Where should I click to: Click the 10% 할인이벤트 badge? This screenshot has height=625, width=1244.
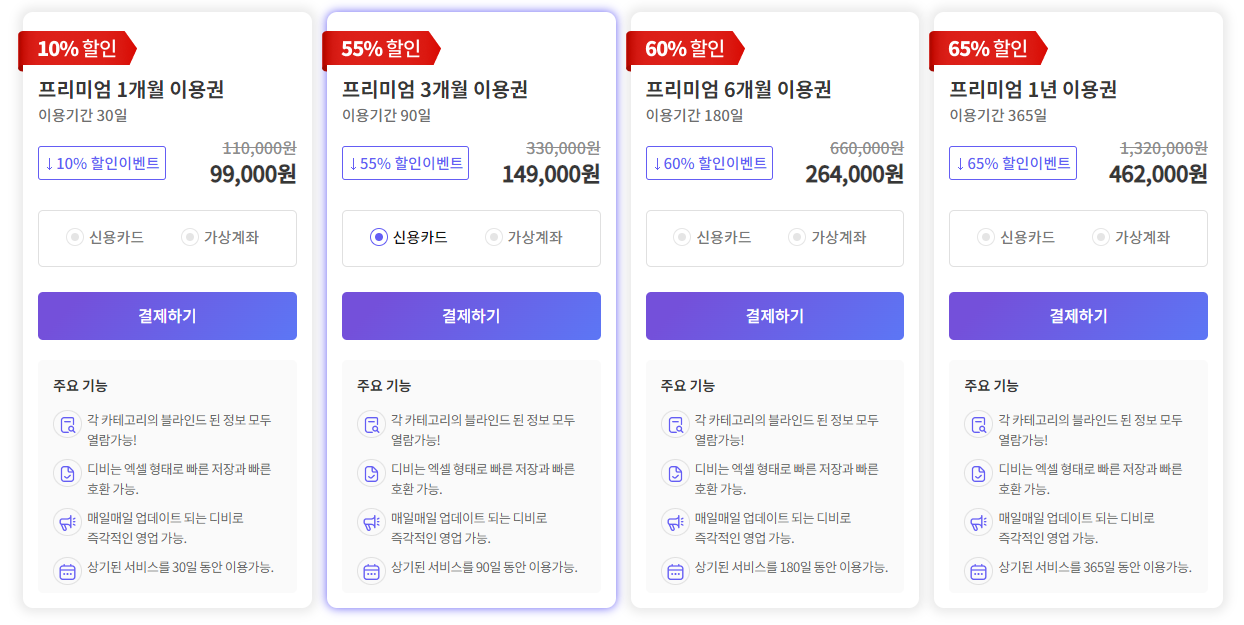tap(102, 163)
